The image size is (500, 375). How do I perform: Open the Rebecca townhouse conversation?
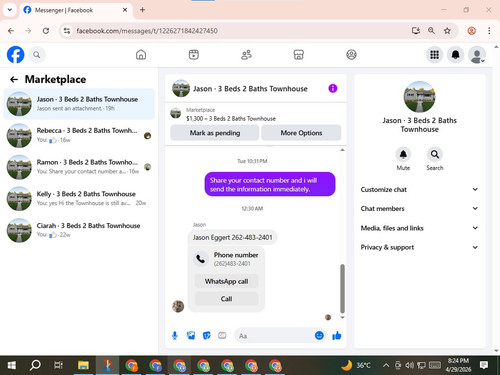79,135
